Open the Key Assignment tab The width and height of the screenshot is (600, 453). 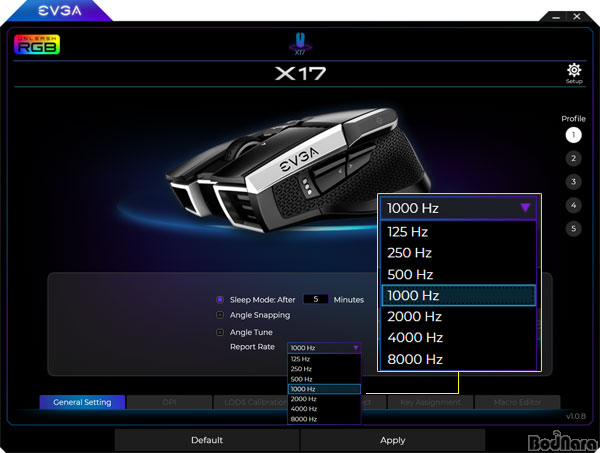[430, 402]
